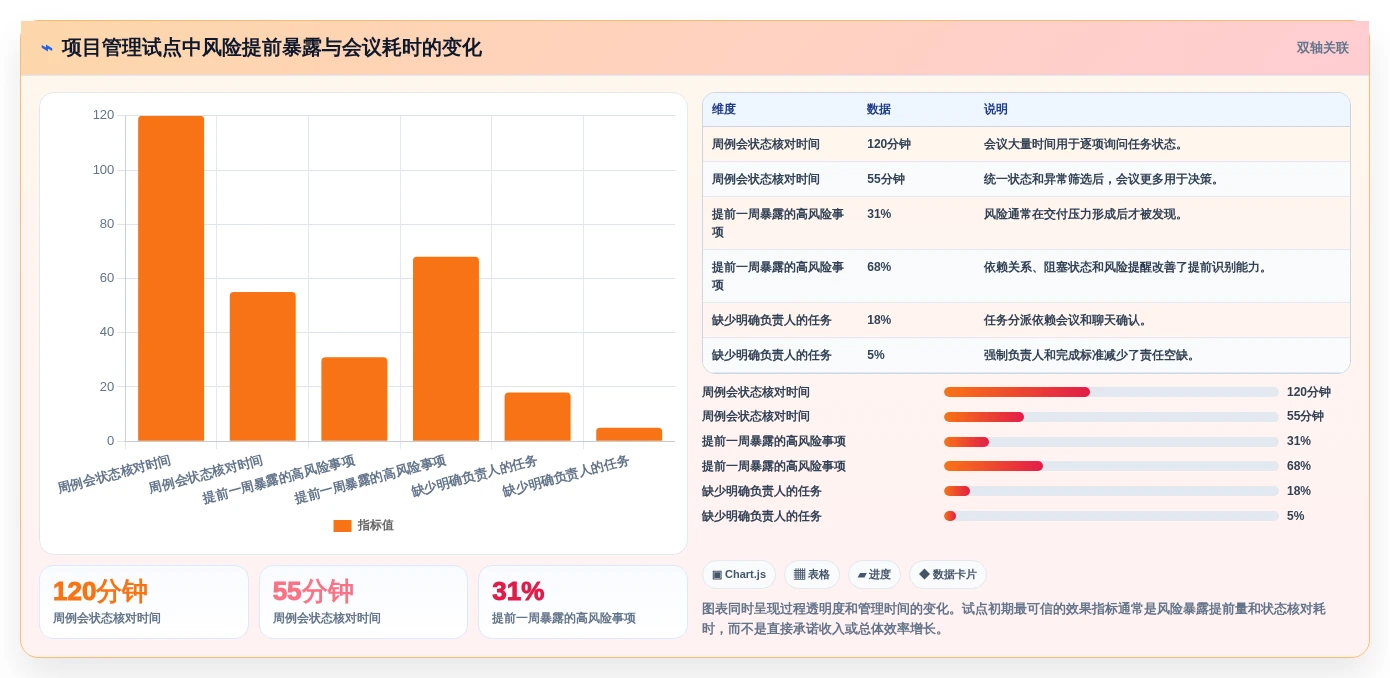Click the tallest chart bar reaching 120

click(x=171, y=278)
